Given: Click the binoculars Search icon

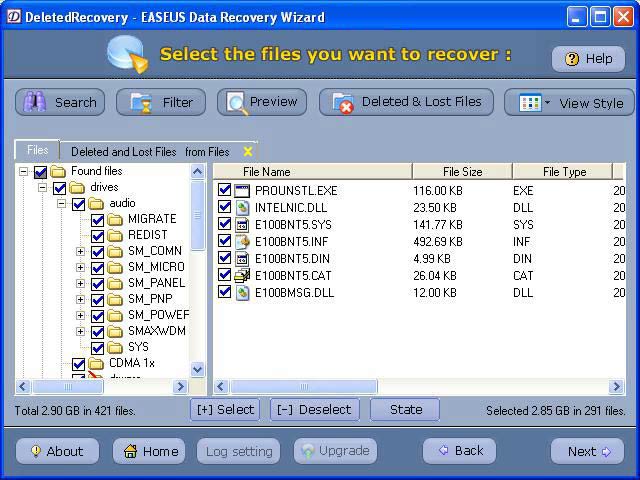Looking at the screenshot, I should coord(35,102).
